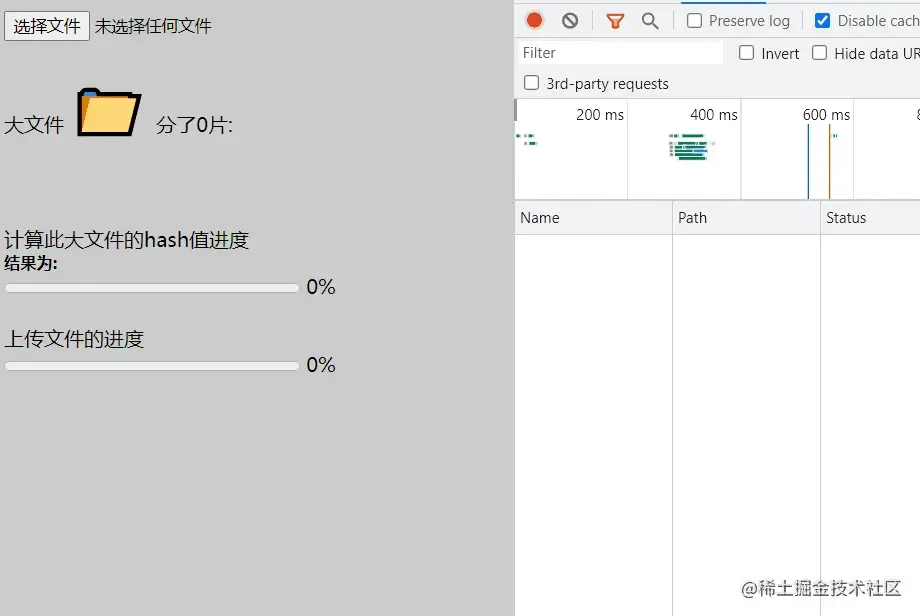Focus the Filter text field
The height and width of the screenshot is (616, 920).
(620, 53)
